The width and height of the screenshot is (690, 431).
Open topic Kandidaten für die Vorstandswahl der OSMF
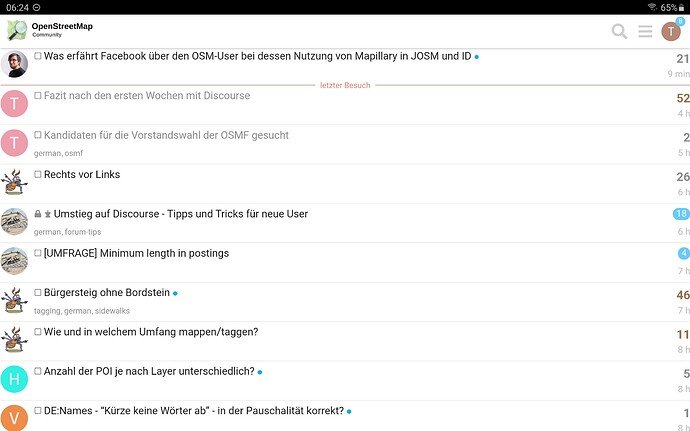tap(166, 135)
